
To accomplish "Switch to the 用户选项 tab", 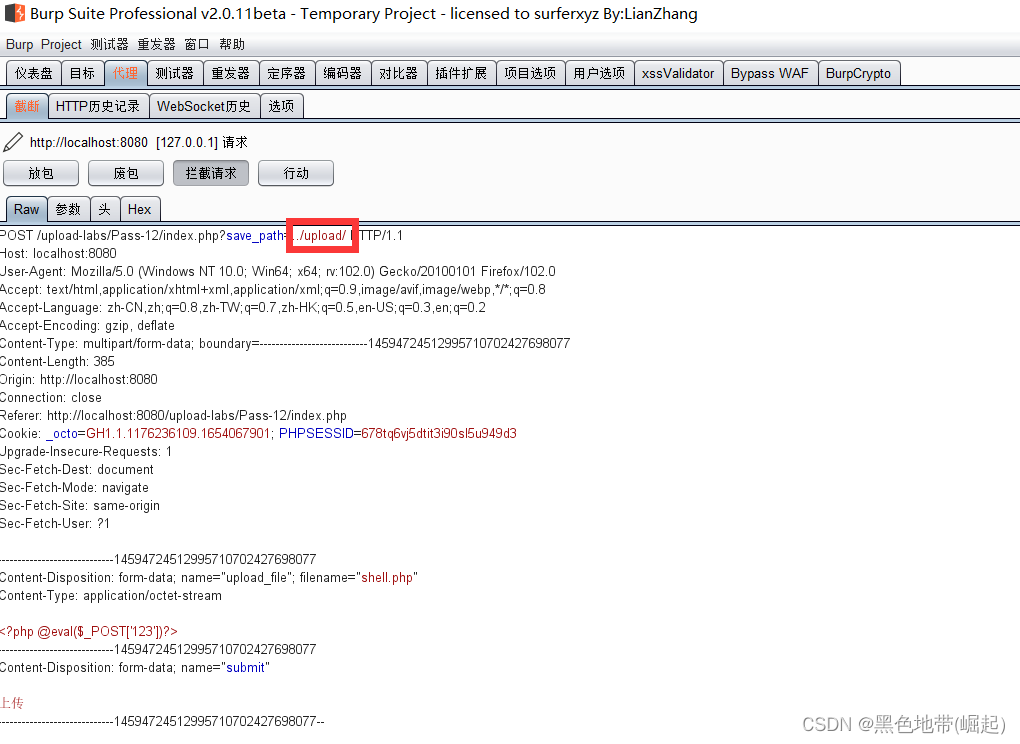I will pos(599,73).
